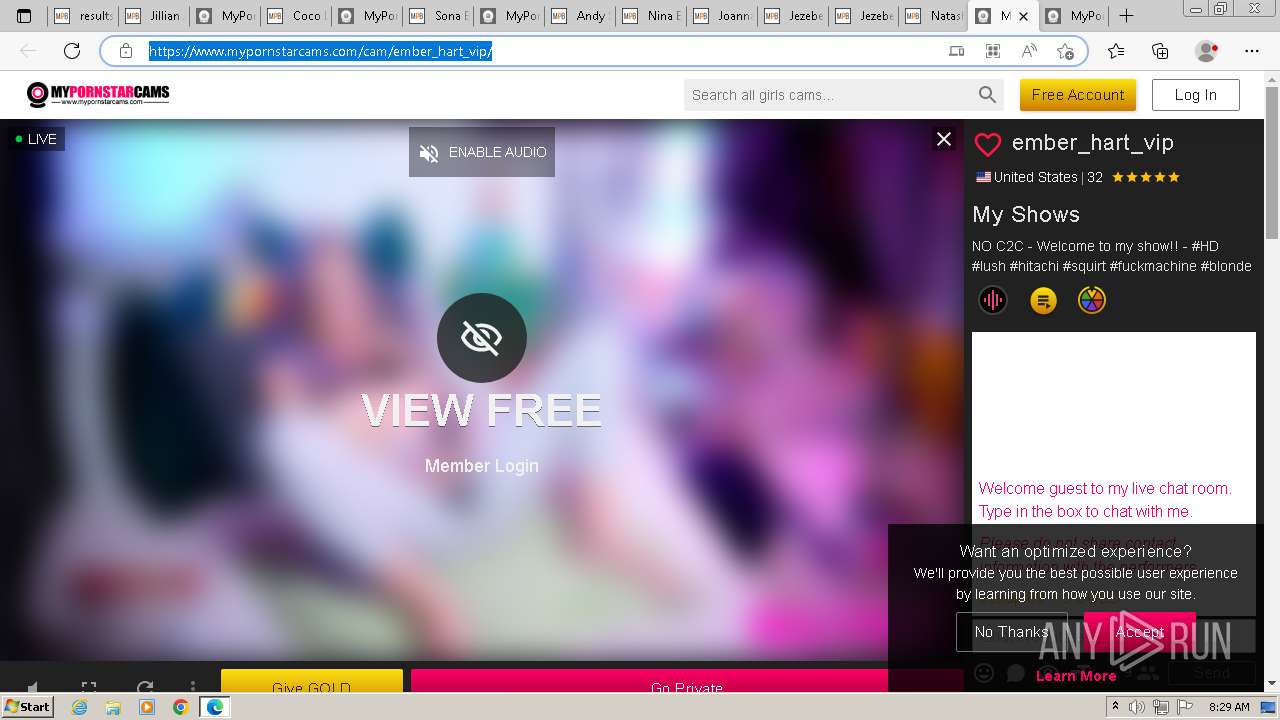Open the media player from the taskbar
Image resolution: width=1280 pixels, height=720 pixels.
[147, 707]
